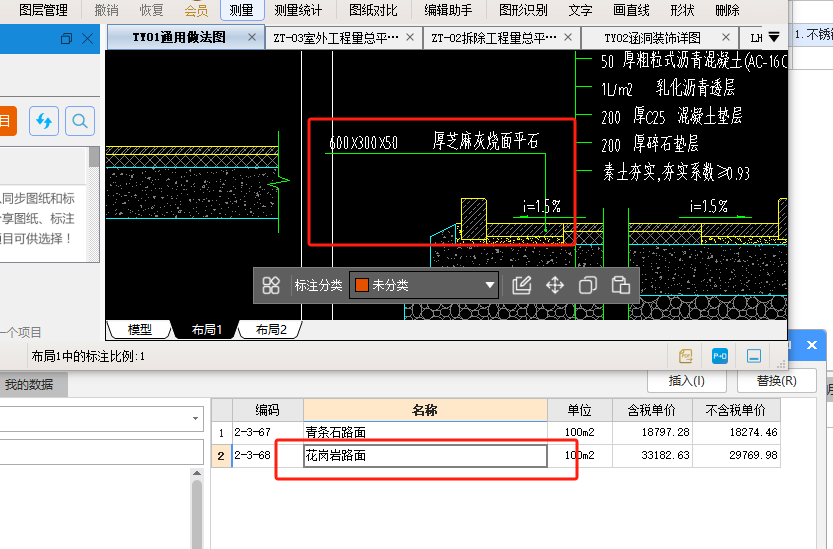Click the search magnifier icon button

click(80, 121)
